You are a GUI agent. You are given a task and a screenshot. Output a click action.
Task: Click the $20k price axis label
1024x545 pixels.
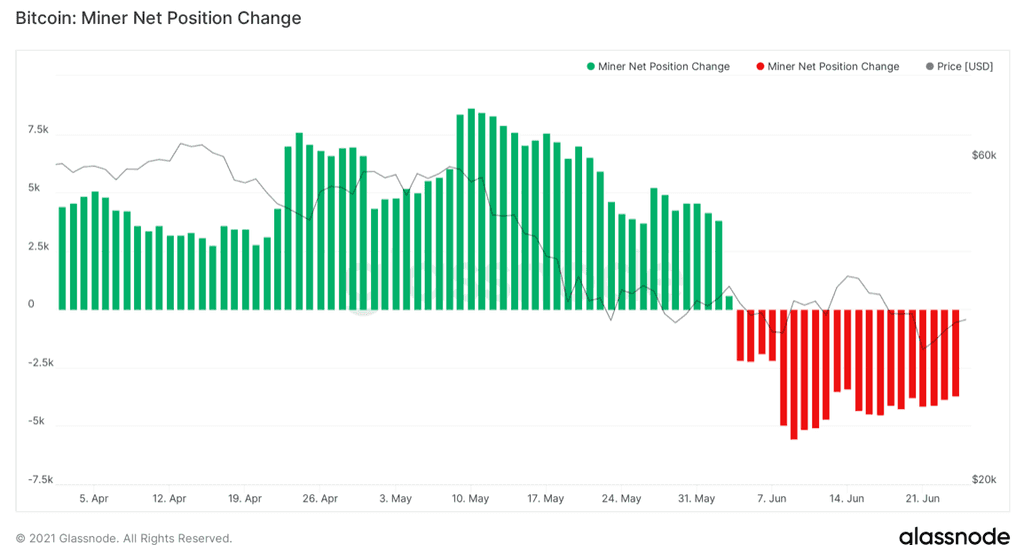coord(984,479)
